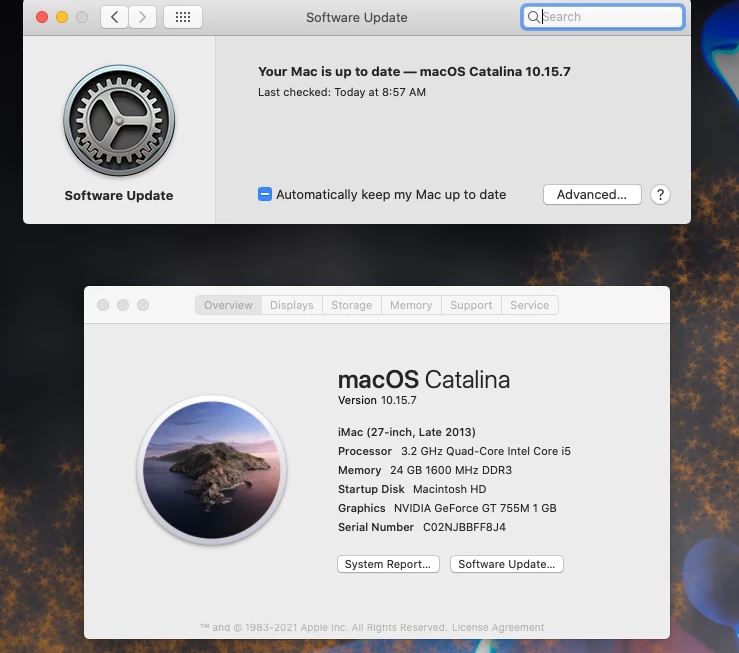The image size is (739, 653).
Task: Click "NVIDIA GeForce GT 755M 1 GB" value
Action: click(475, 508)
